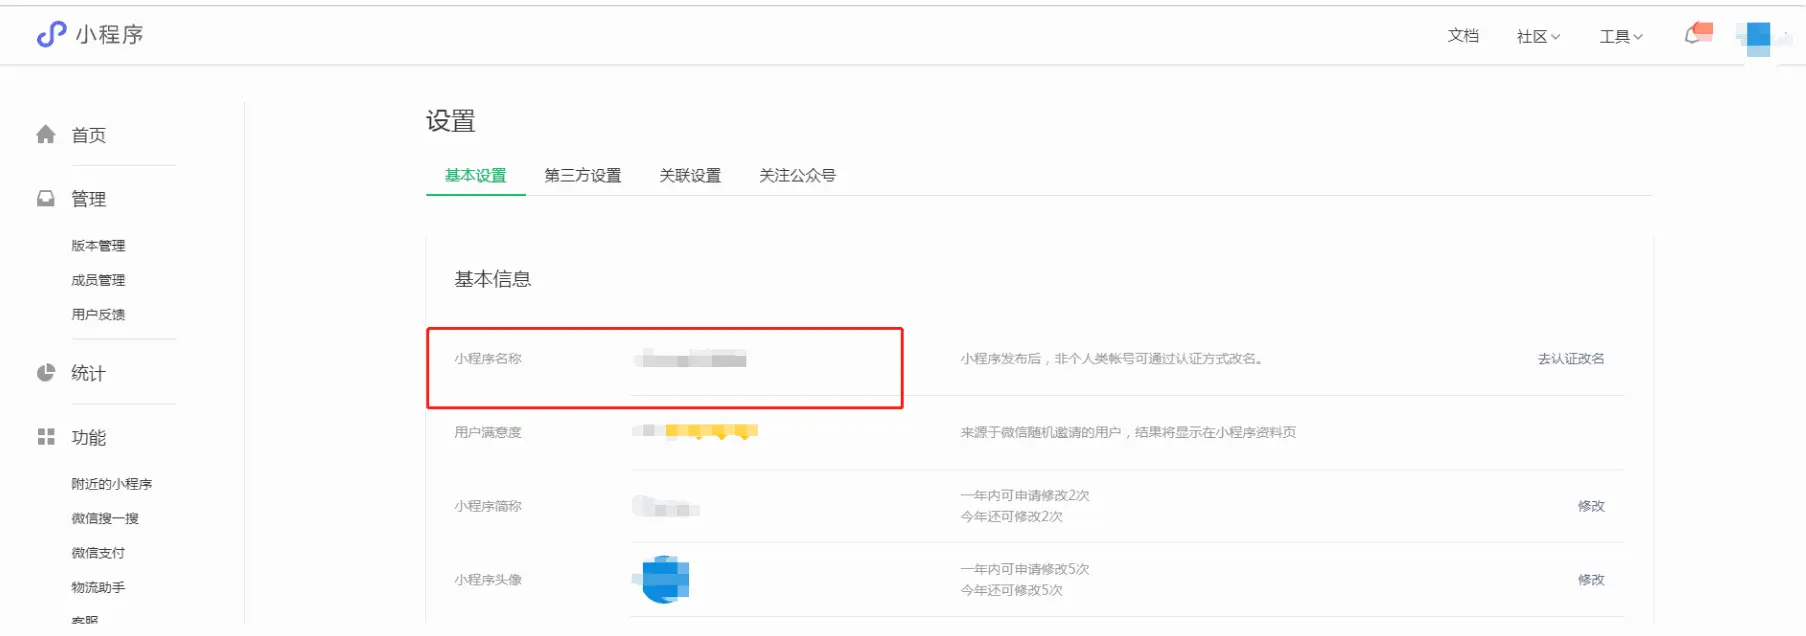Click the 功能 grid icon
The height and width of the screenshot is (636, 1806).
click(46, 437)
